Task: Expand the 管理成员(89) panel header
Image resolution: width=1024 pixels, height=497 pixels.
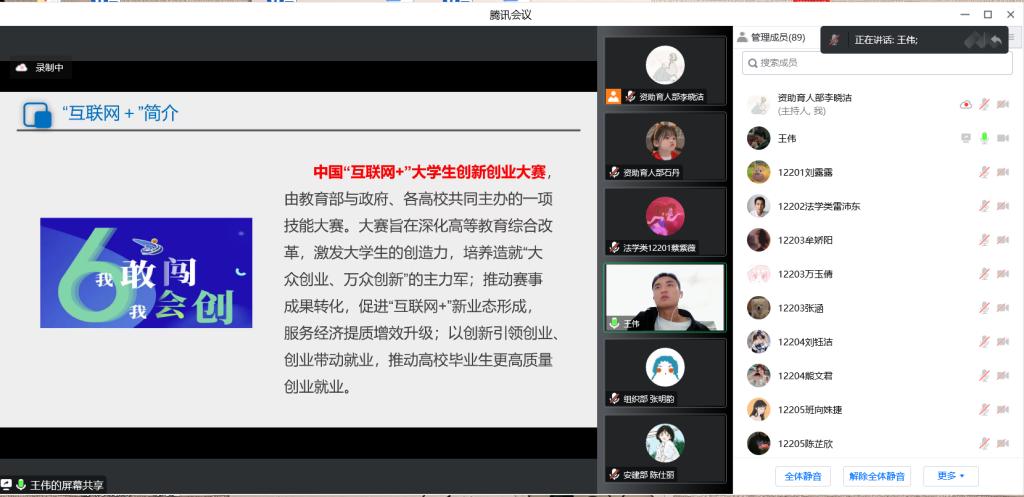Action: pyautogui.click(x=777, y=37)
